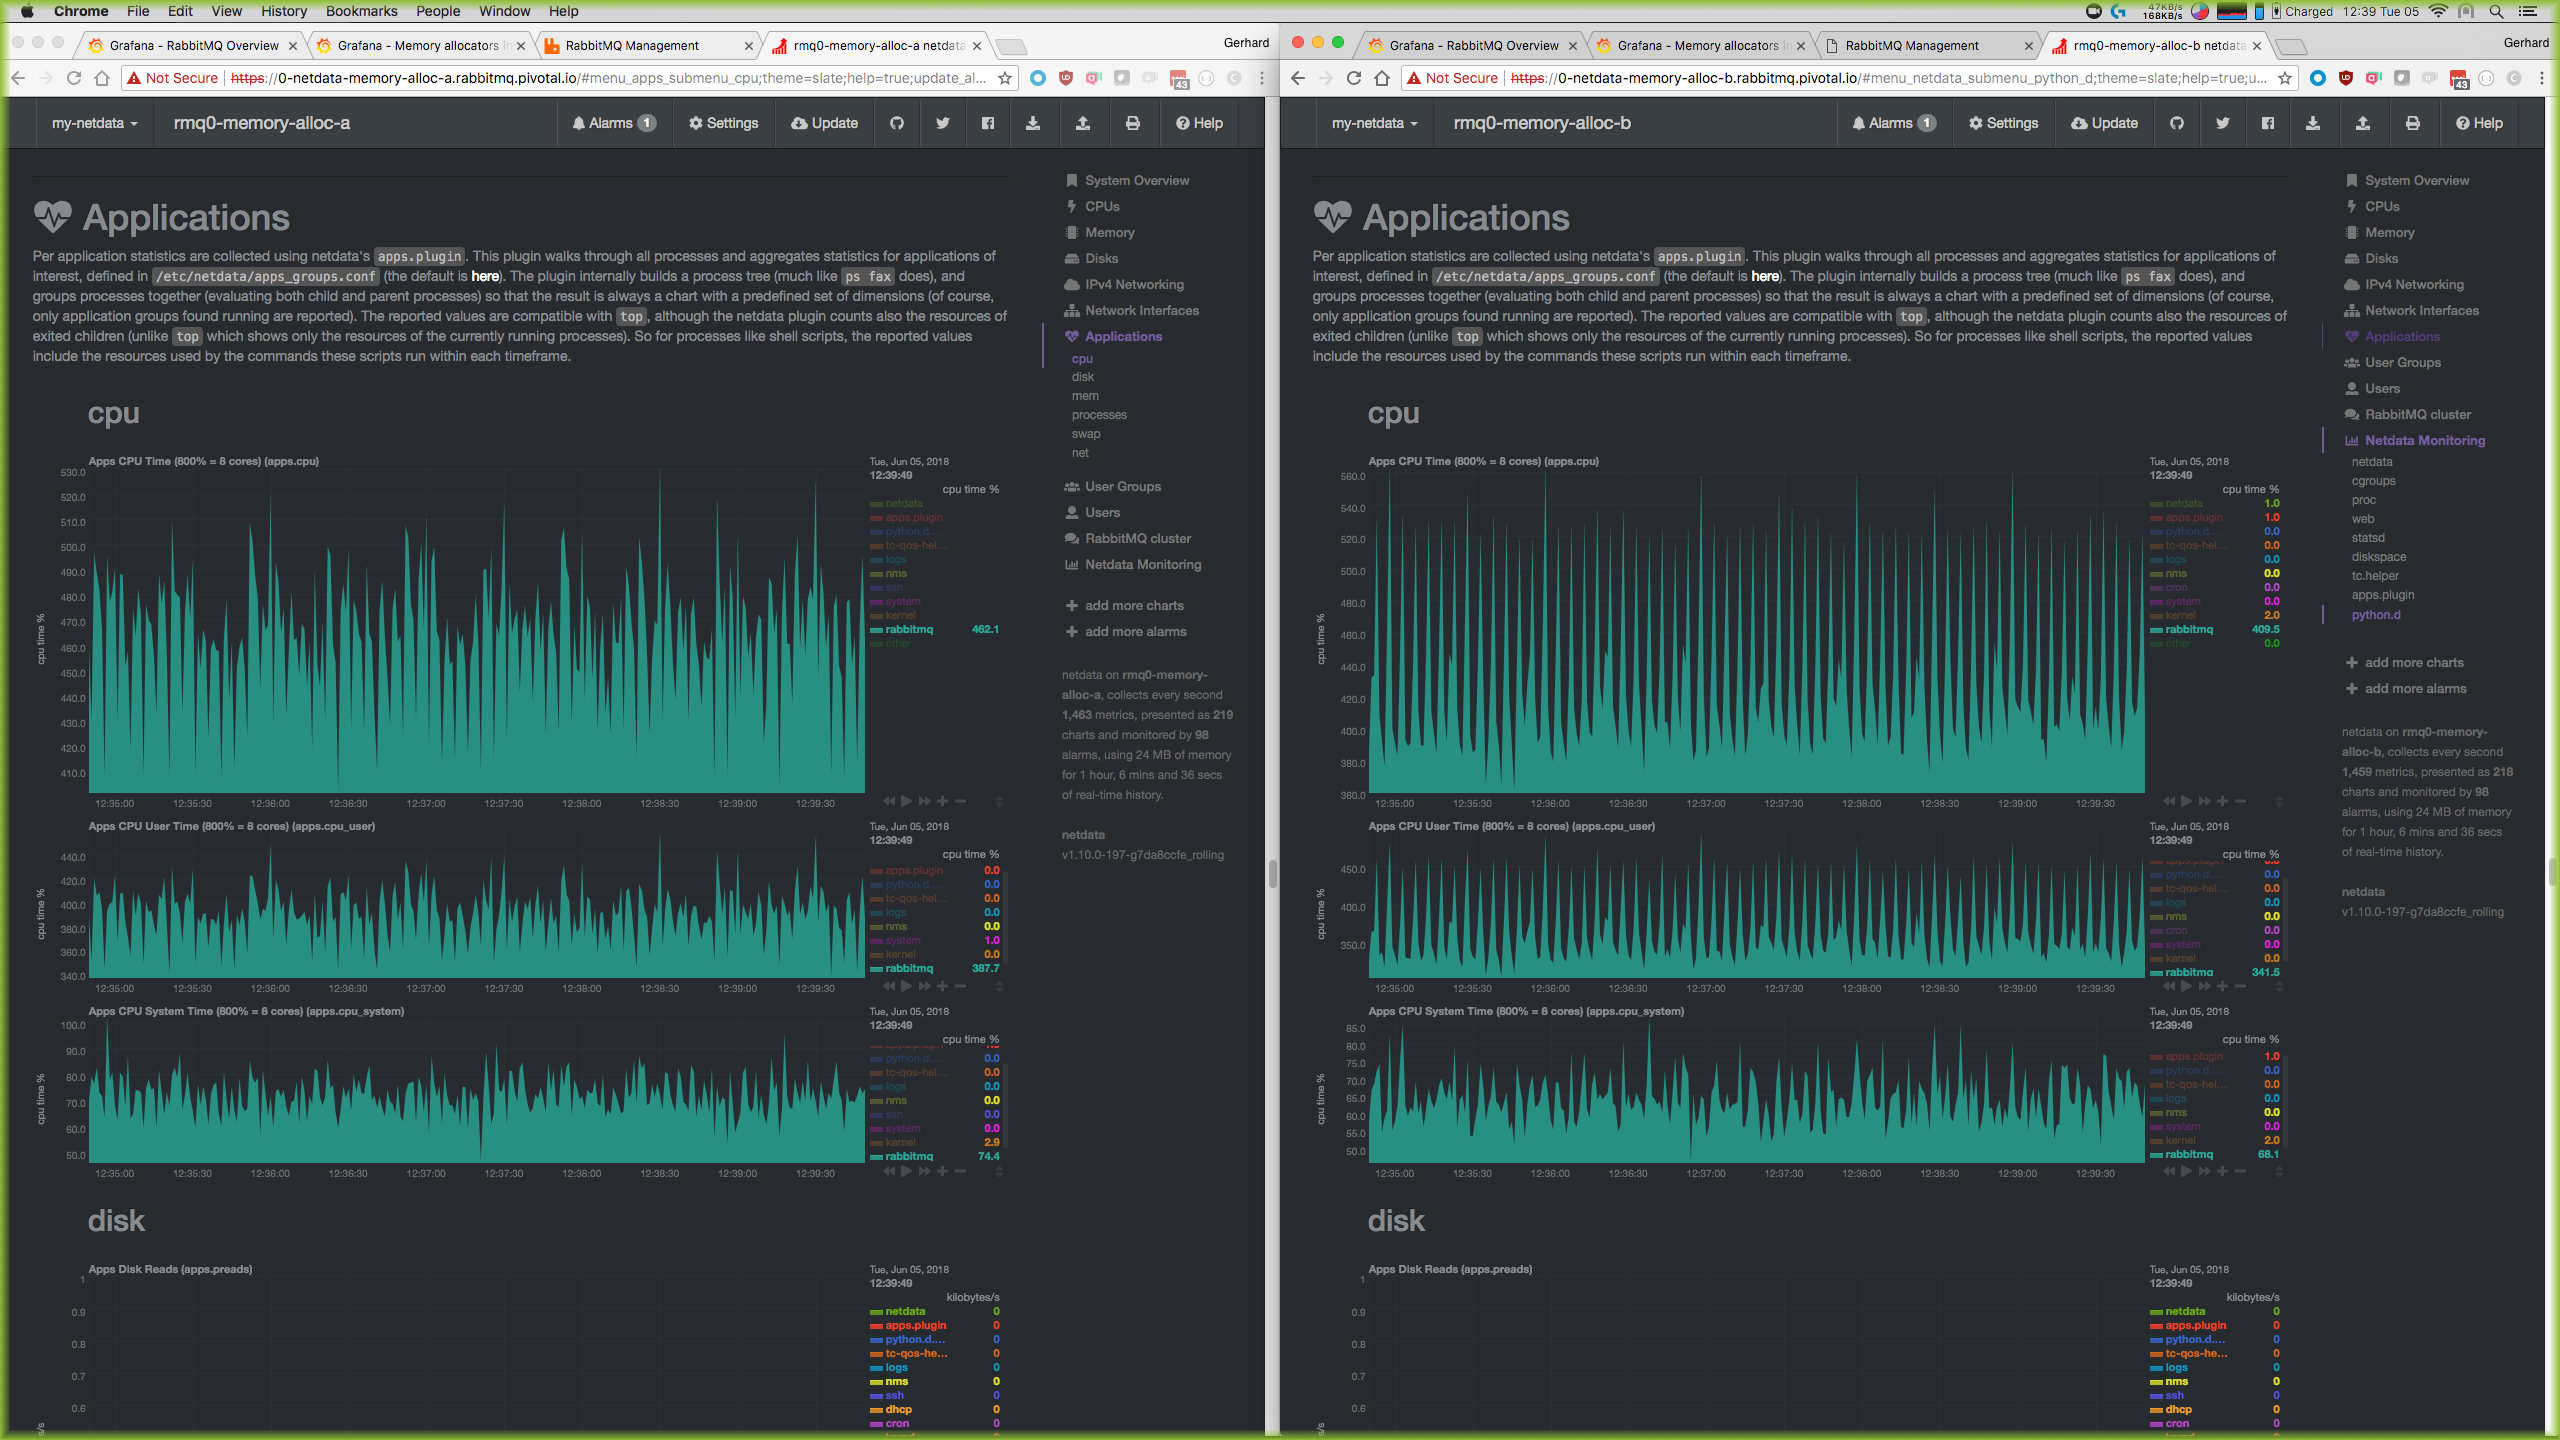Click Update in left netdata navbar

point(824,123)
